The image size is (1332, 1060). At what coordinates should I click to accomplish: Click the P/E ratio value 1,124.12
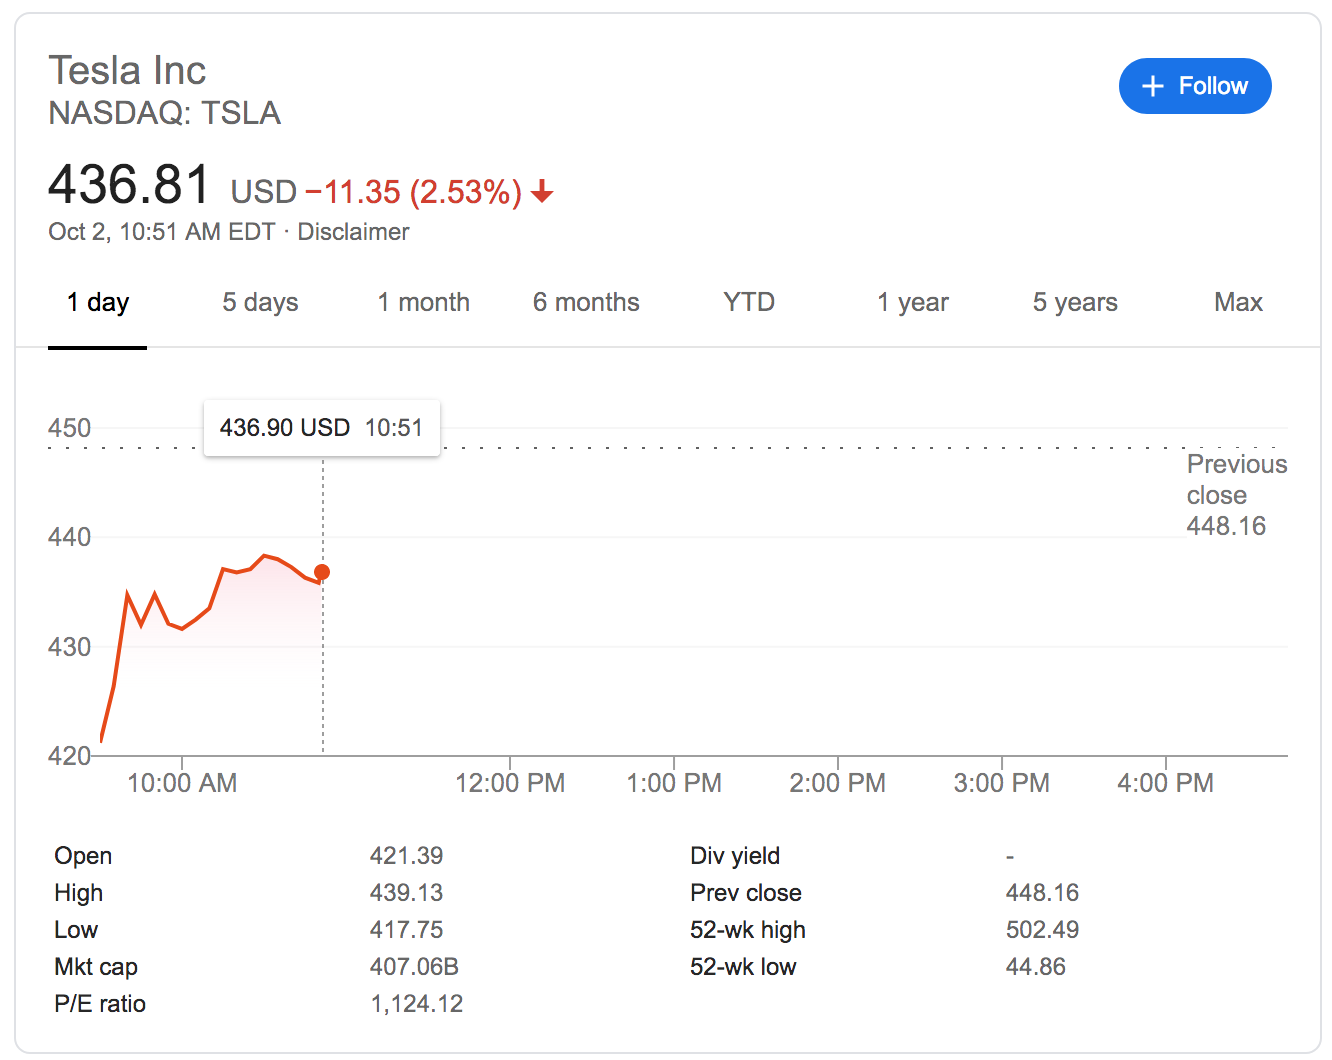click(417, 1004)
